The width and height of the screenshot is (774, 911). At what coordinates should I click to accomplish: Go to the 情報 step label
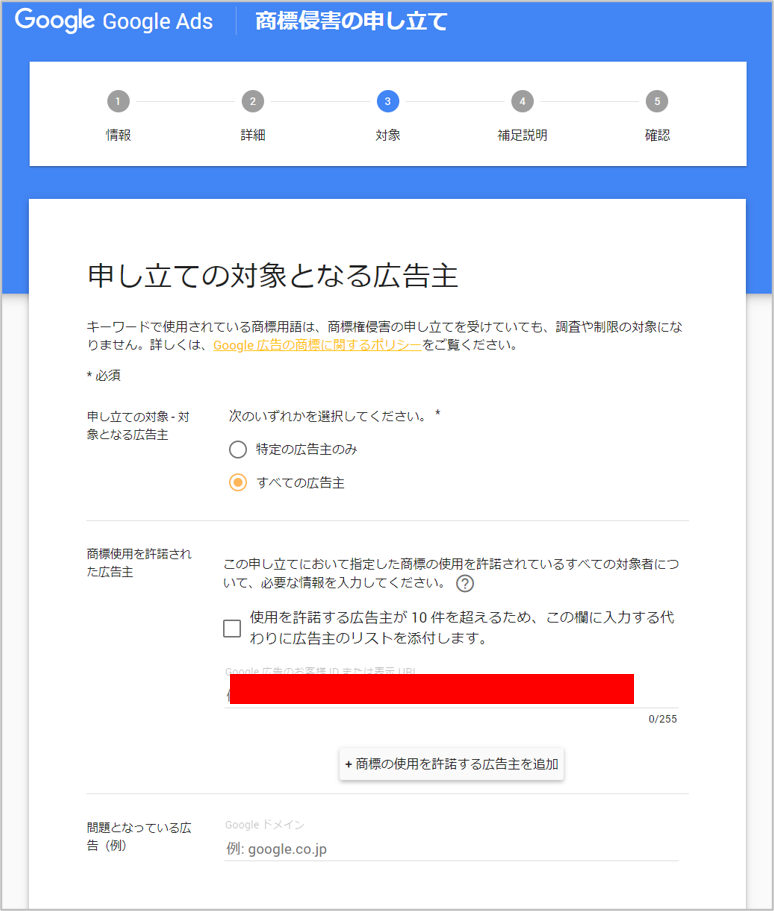[x=118, y=135]
